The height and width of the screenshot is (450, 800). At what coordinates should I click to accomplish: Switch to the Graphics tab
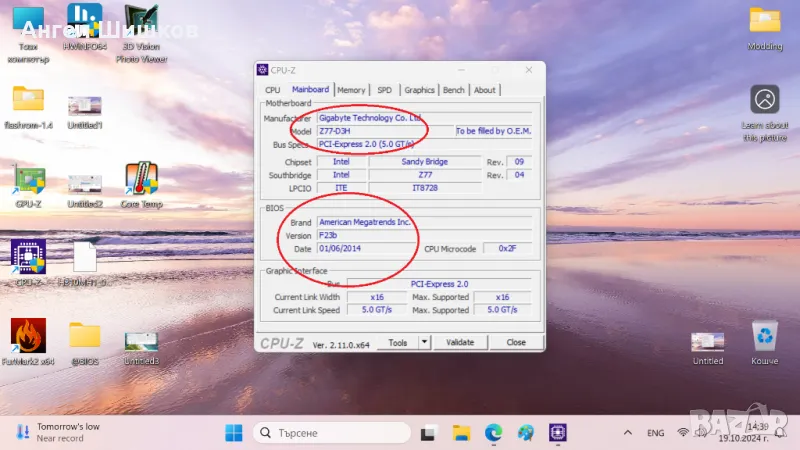tap(419, 90)
